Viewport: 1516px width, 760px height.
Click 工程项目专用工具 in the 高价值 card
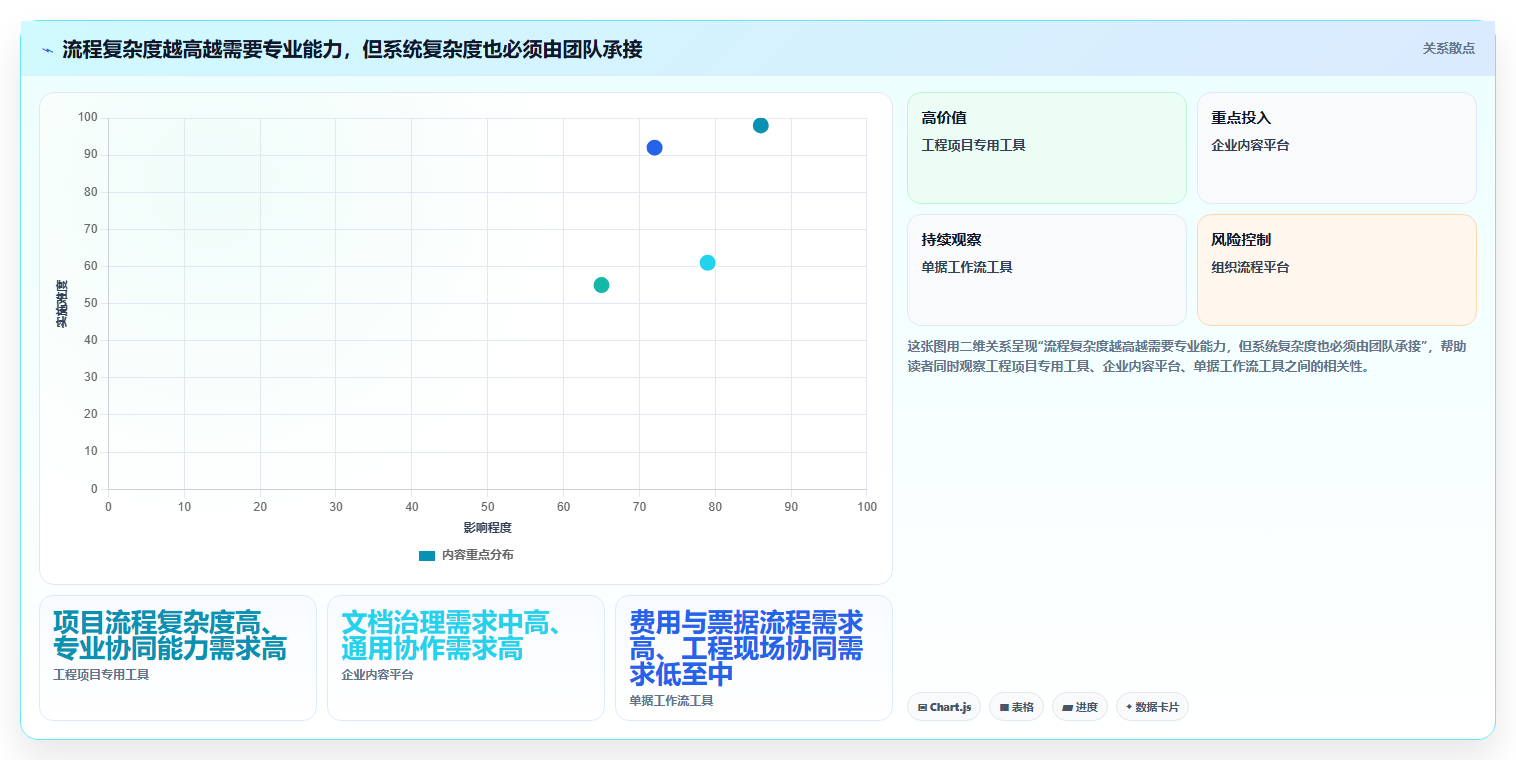tap(973, 145)
